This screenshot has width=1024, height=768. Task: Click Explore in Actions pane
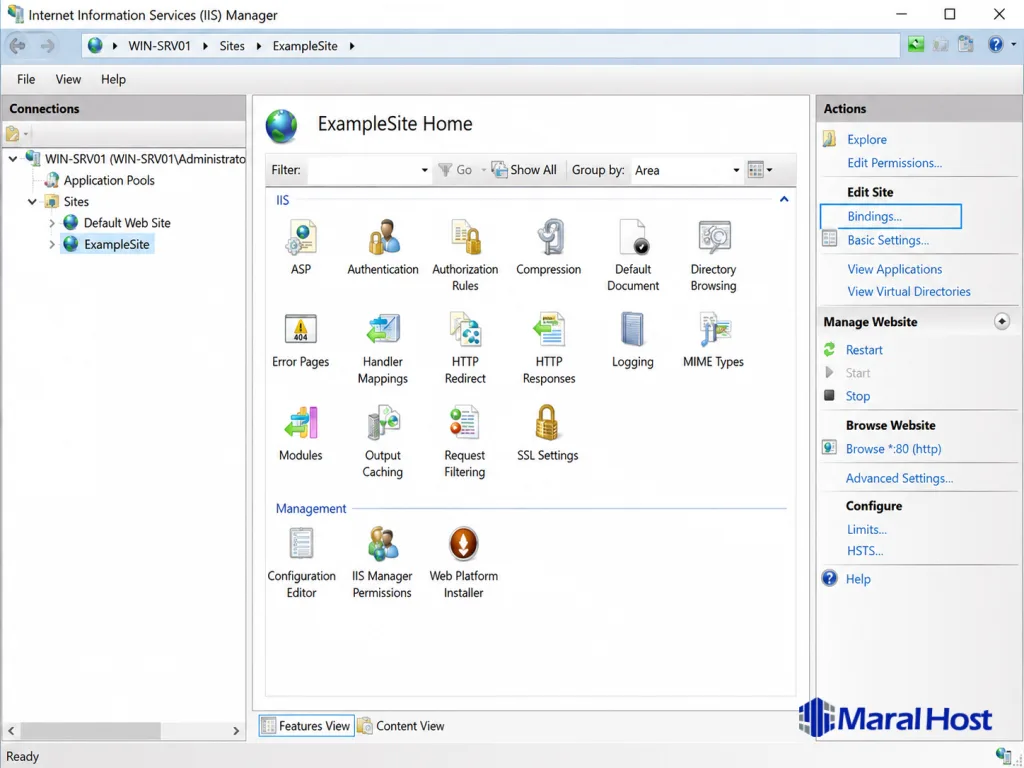click(x=867, y=139)
